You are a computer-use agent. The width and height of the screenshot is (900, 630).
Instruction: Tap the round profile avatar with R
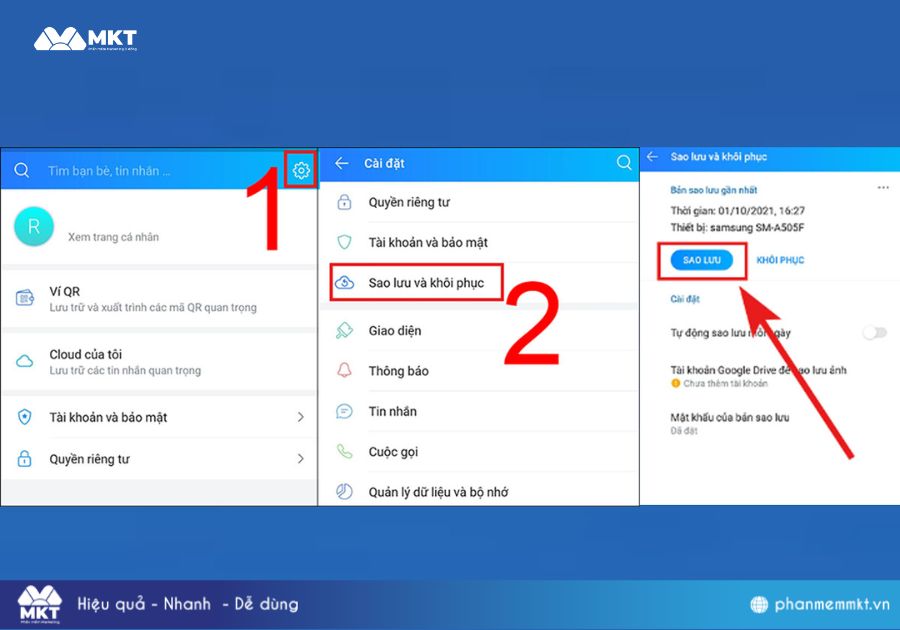pos(34,228)
